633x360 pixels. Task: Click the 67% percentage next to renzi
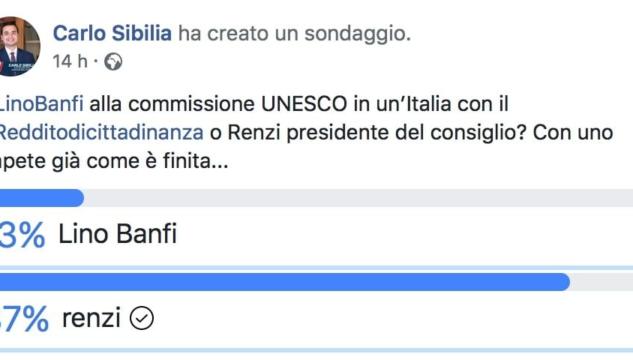click(24, 319)
